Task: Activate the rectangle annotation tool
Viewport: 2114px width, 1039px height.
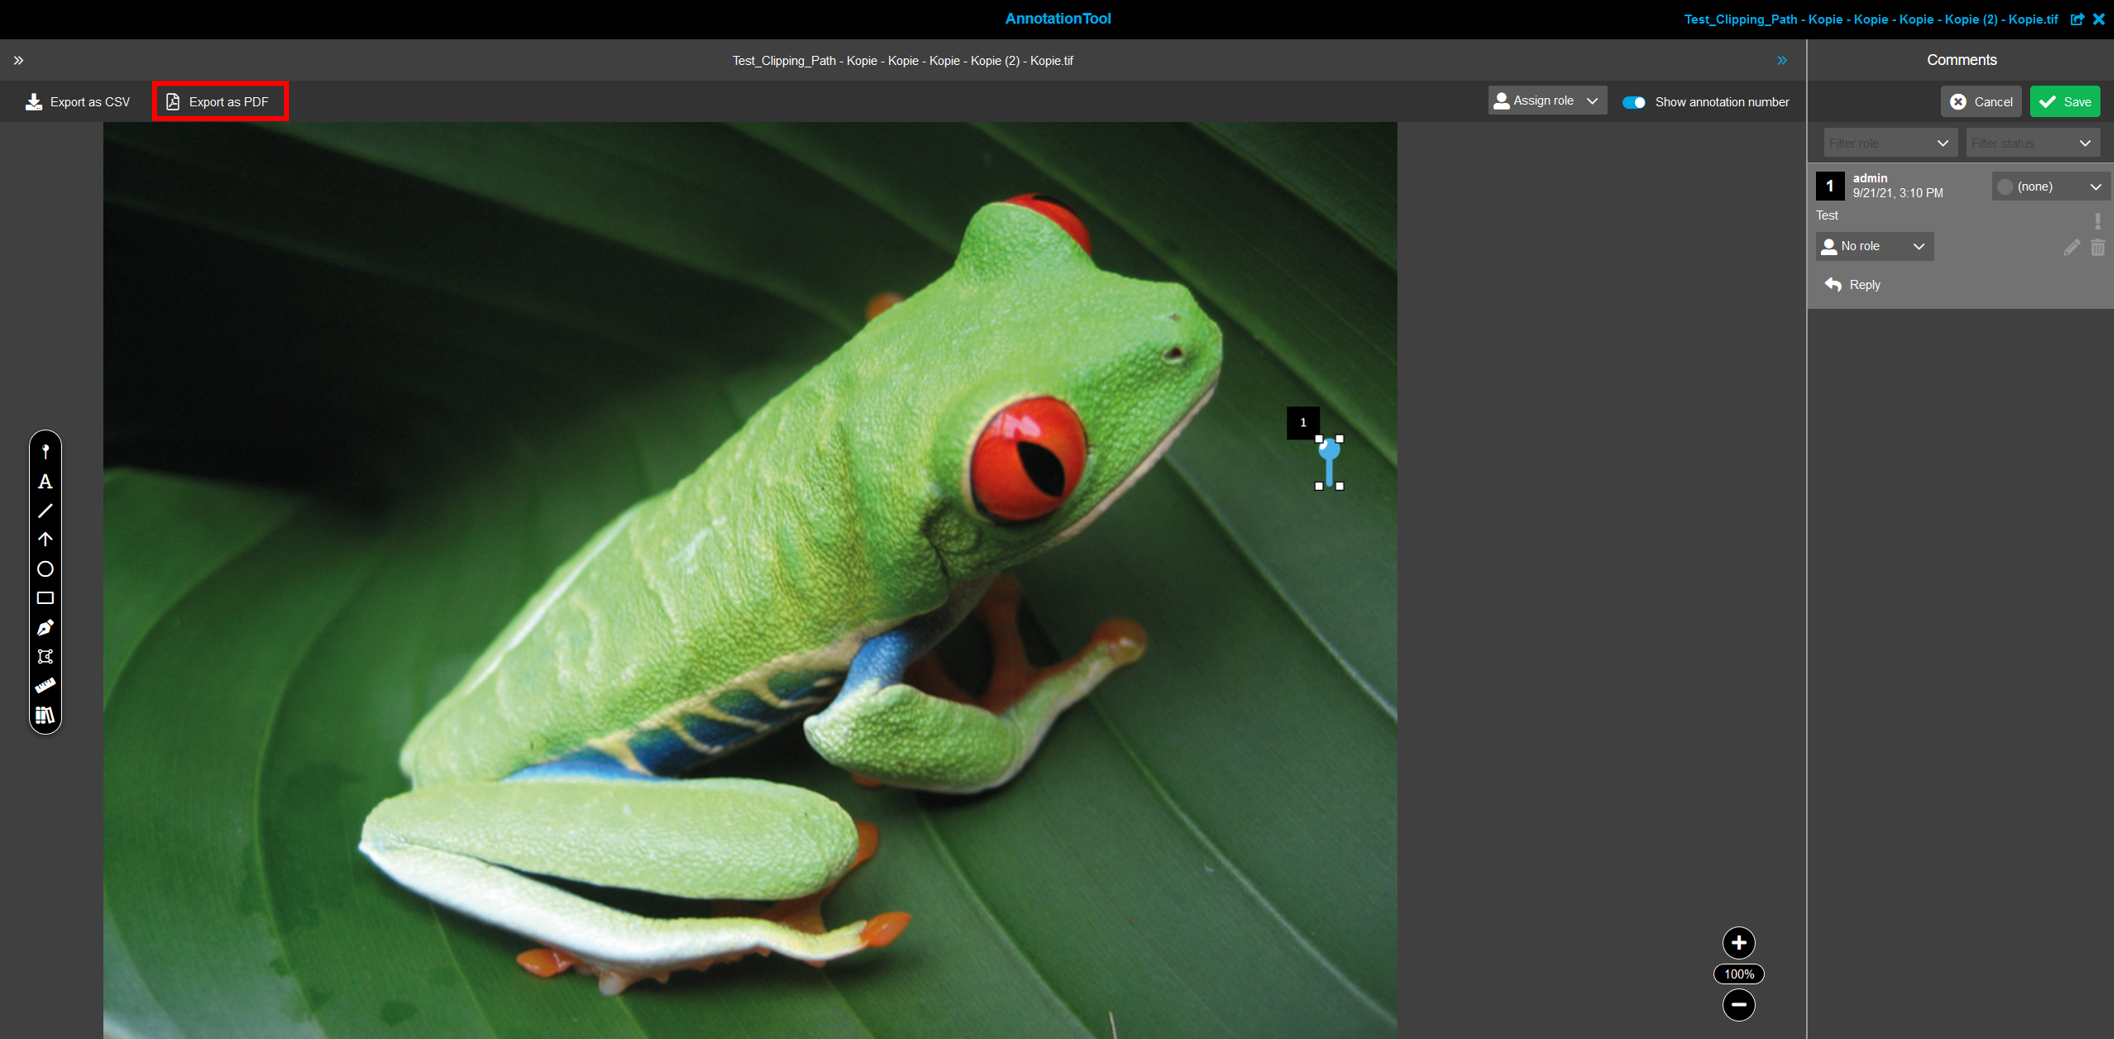Action: tap(45, 597)
